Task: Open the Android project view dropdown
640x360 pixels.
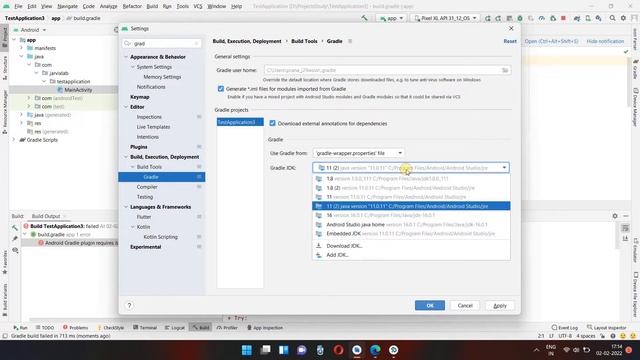Action: click(32, 30)
